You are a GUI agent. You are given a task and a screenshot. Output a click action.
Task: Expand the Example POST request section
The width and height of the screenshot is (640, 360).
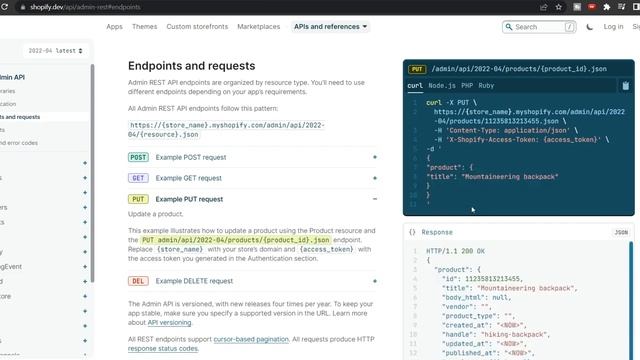(x=252, y=157)
